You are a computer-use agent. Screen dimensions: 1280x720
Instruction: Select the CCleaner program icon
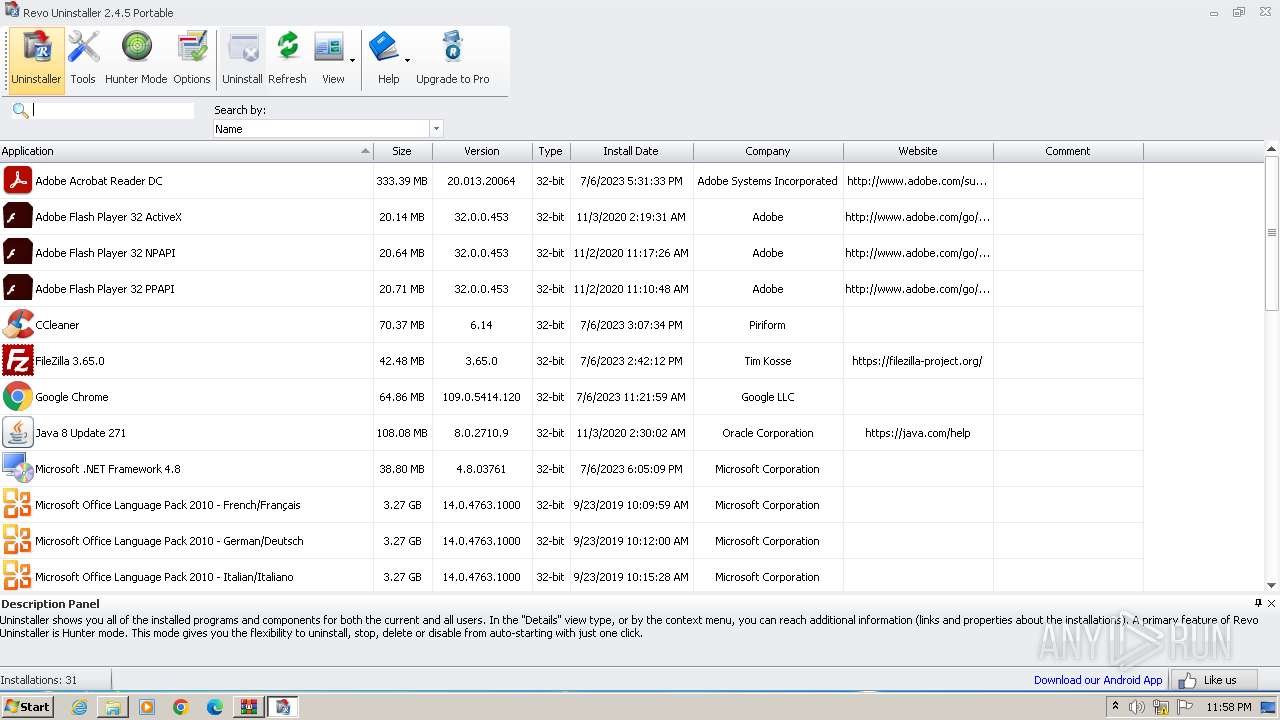pyautogui.click(x=17, y=325)
